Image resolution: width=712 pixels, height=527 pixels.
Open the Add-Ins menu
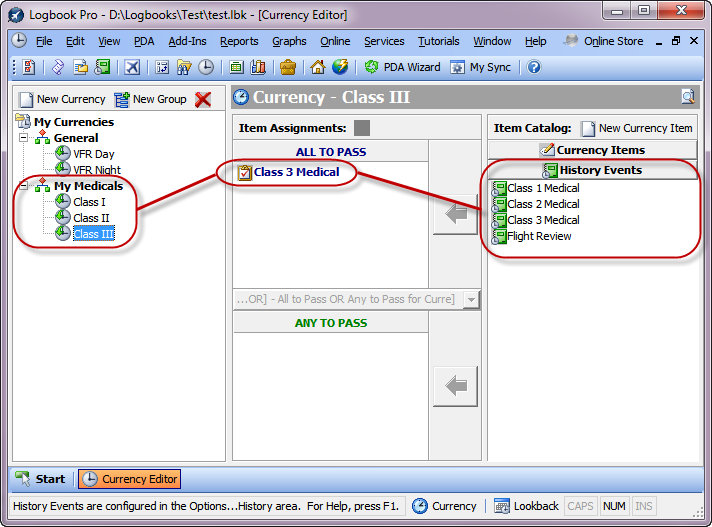tap(187, 41)
